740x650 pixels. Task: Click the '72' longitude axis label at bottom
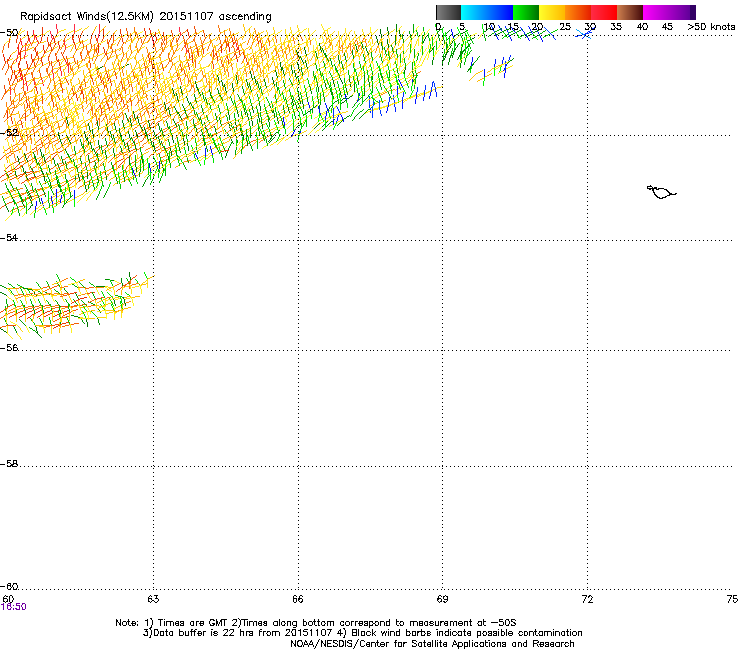[587, 599]
